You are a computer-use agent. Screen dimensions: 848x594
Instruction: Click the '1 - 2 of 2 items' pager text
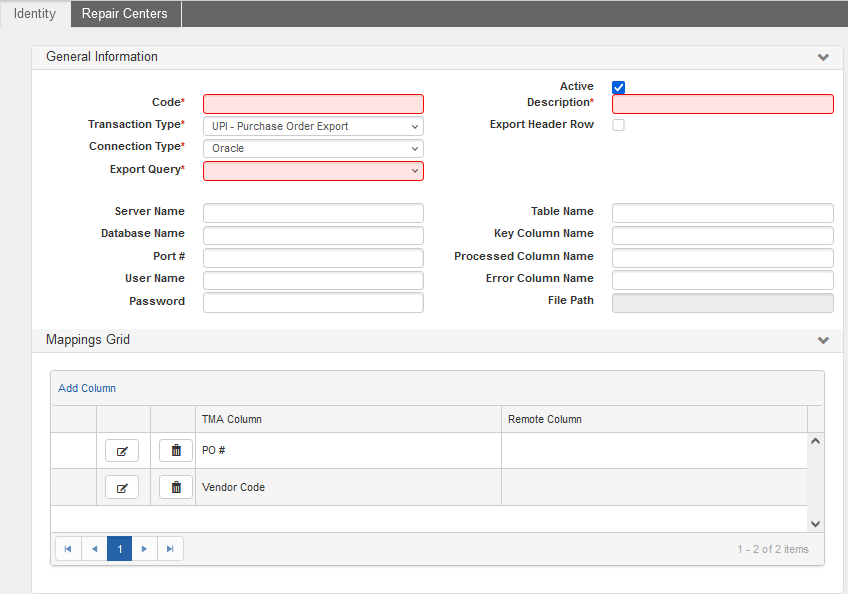coord(773,549)
